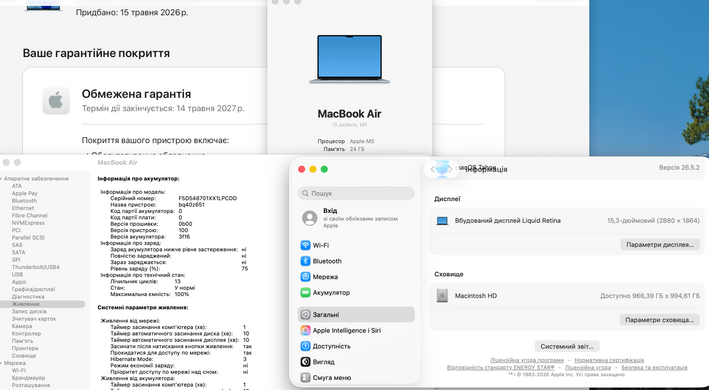Select PCI in hardware list
709x390 pixels.
click(x=16, y=230)
